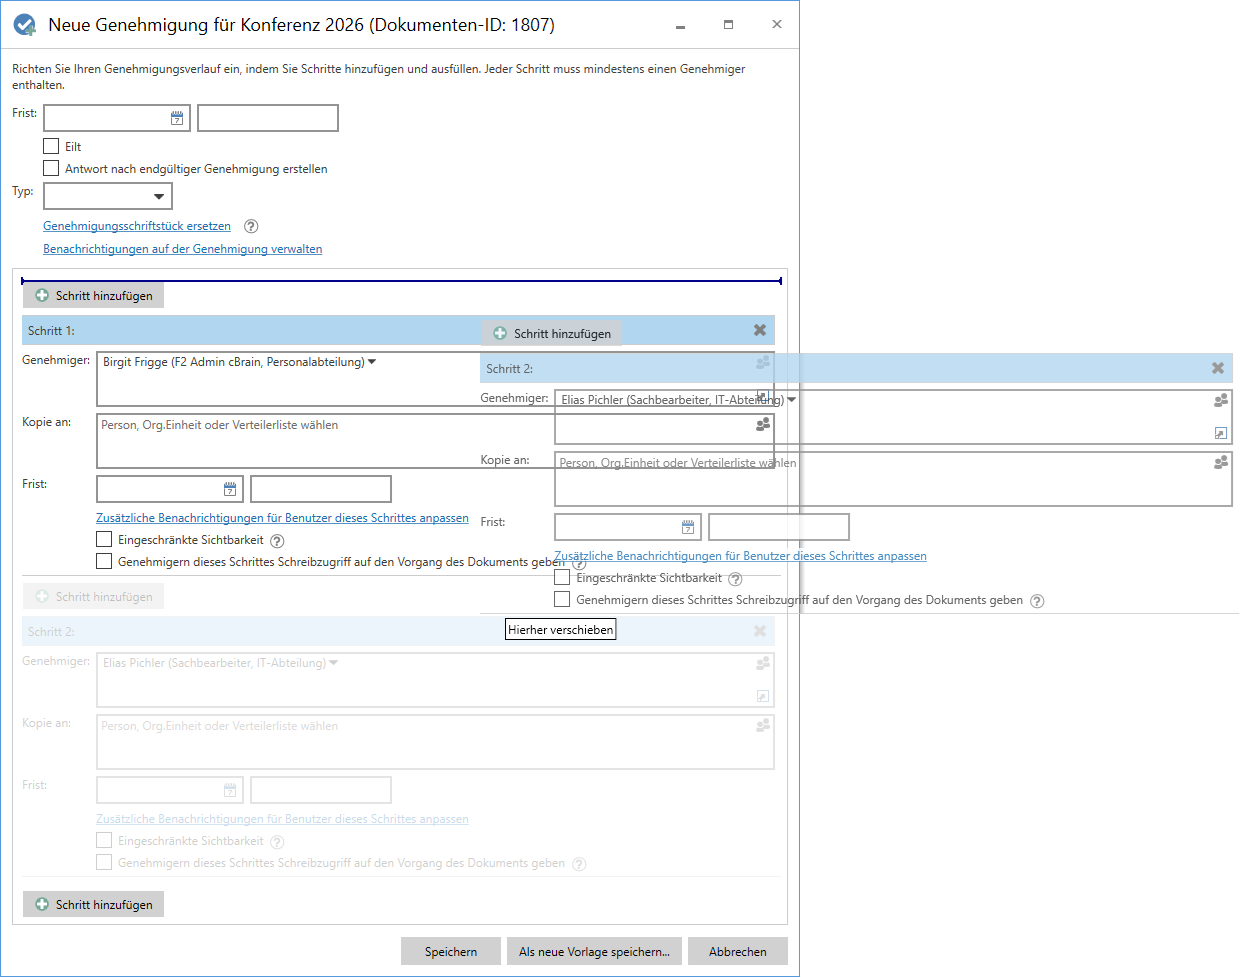This screenshot has width=1253, height=977.
Task: Open recipient picker in Schritt 1 Kopie an field
Action: click(763, 425)
